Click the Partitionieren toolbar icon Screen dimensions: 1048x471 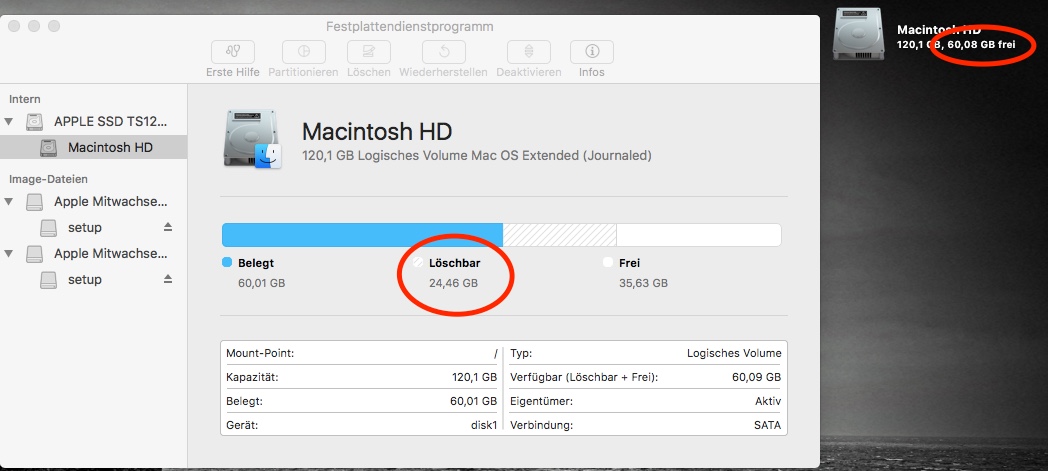click(303, 51)
